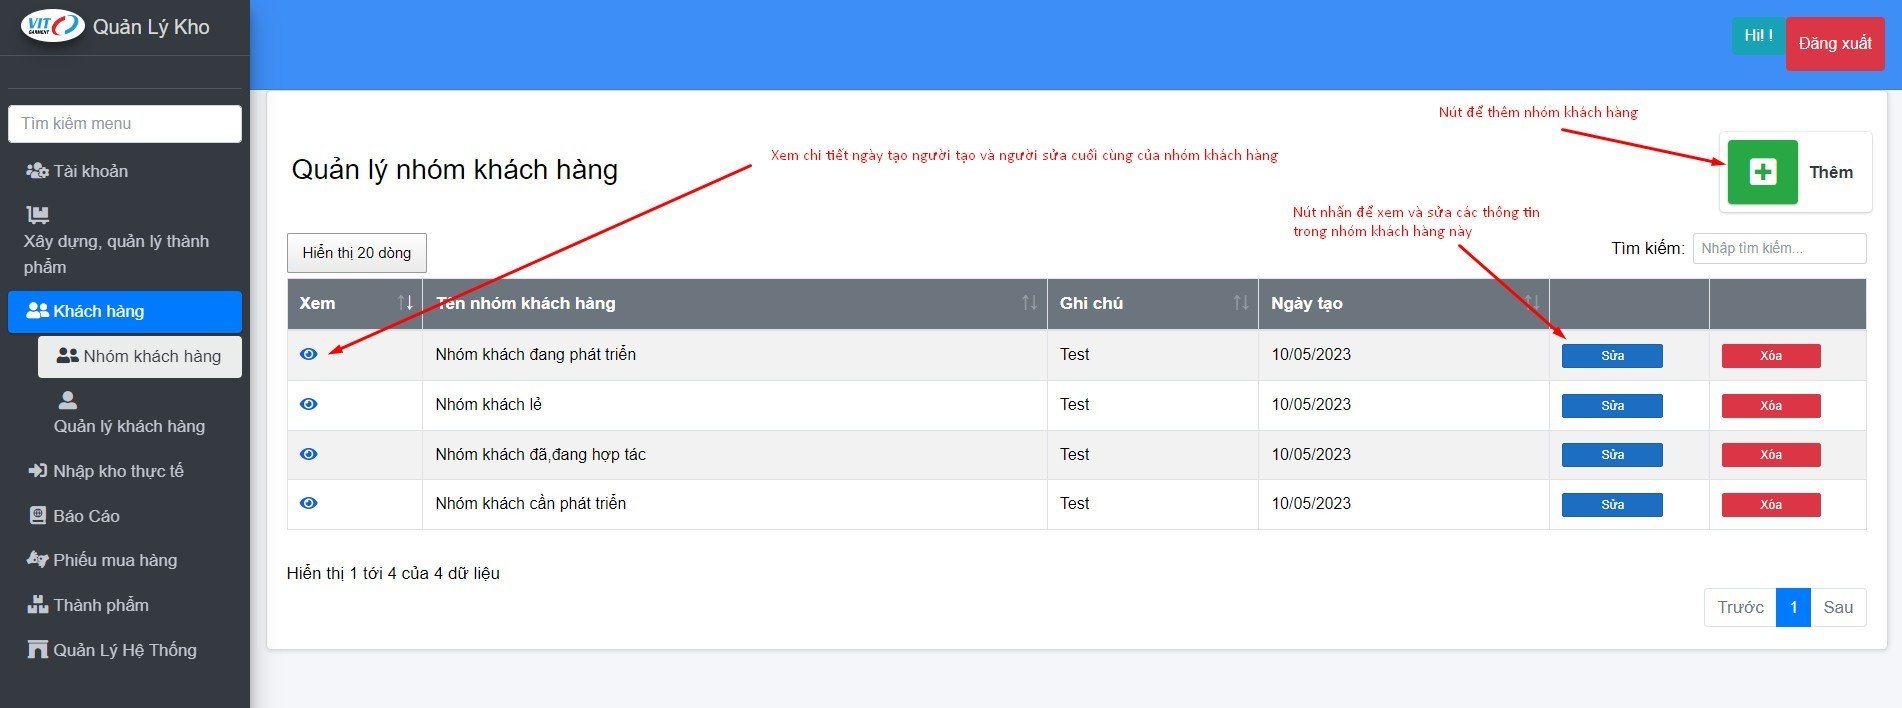Click the Thành phẩm boxes icon
Viewport: 1902px width, 708px height.
[38, 605]
